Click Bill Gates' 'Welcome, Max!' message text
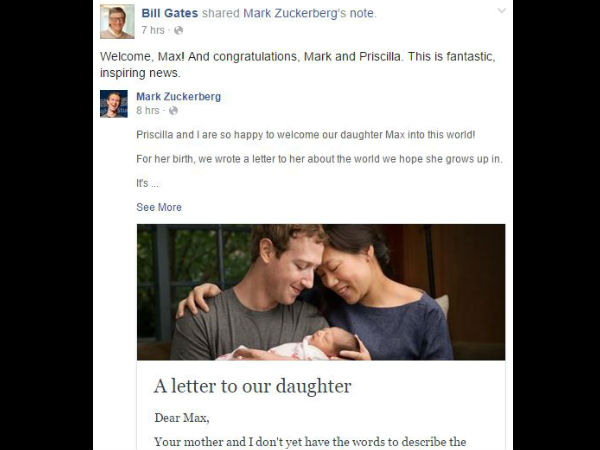Image resolution: width=600 pixels, height=450 pixels. click(298, 64)
